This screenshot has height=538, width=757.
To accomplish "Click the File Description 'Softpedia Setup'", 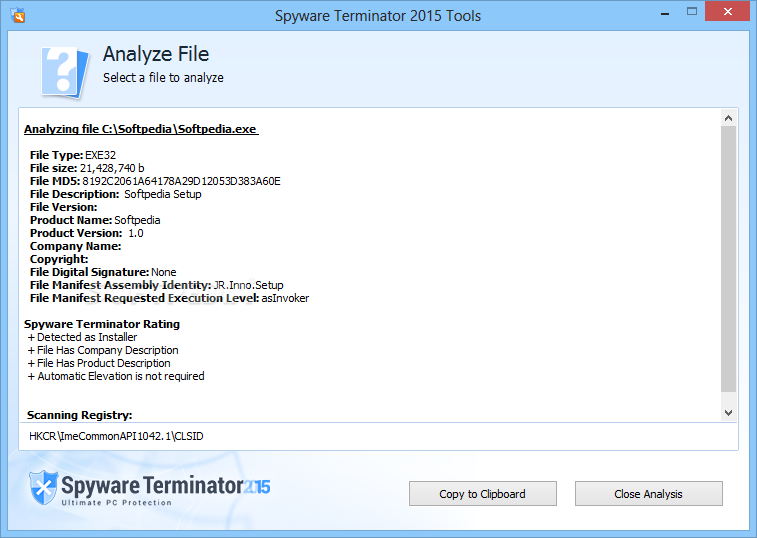I will click(x=163, y=194).
